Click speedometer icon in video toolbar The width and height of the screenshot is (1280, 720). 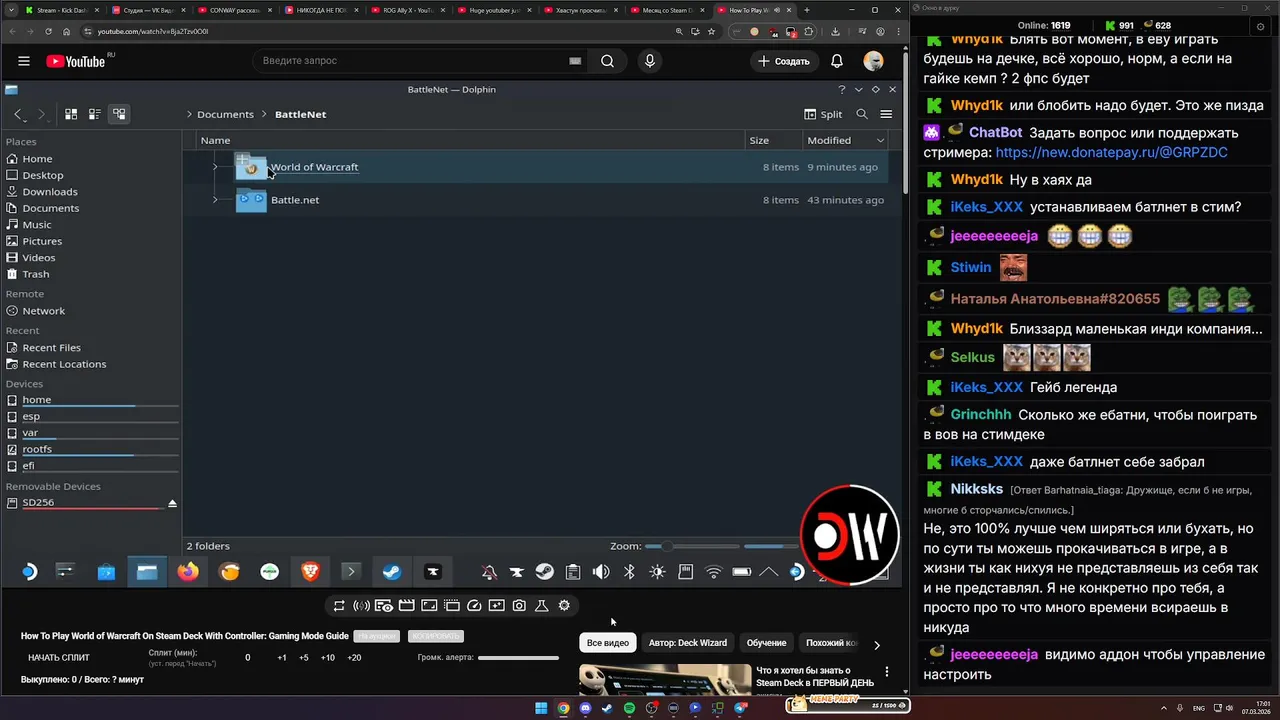pyautogui.click(x=474, y=605)
